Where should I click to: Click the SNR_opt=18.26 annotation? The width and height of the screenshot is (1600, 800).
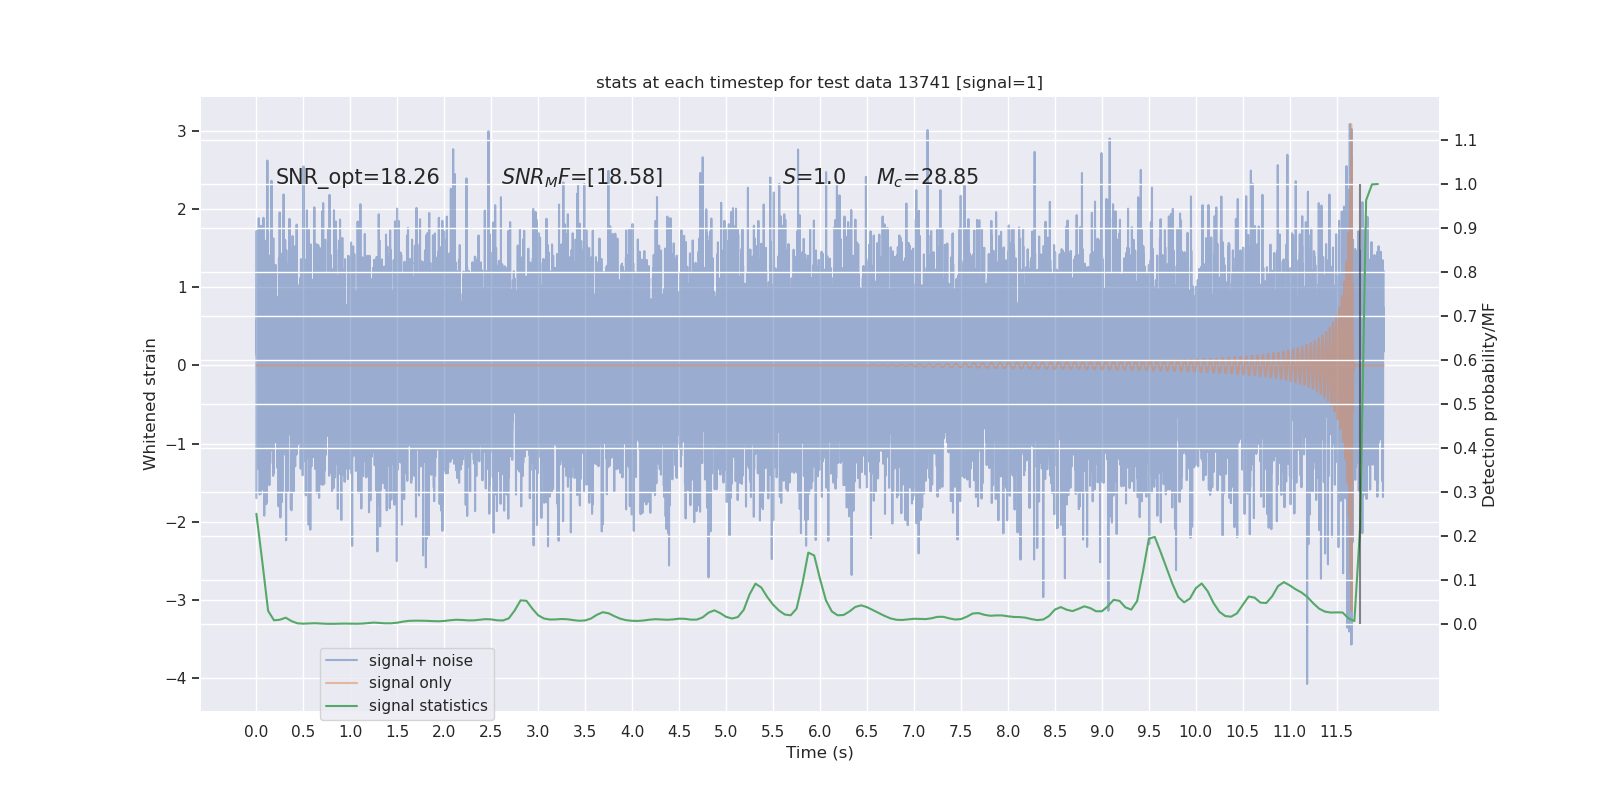pyautogui.click(x=357, y=177)
